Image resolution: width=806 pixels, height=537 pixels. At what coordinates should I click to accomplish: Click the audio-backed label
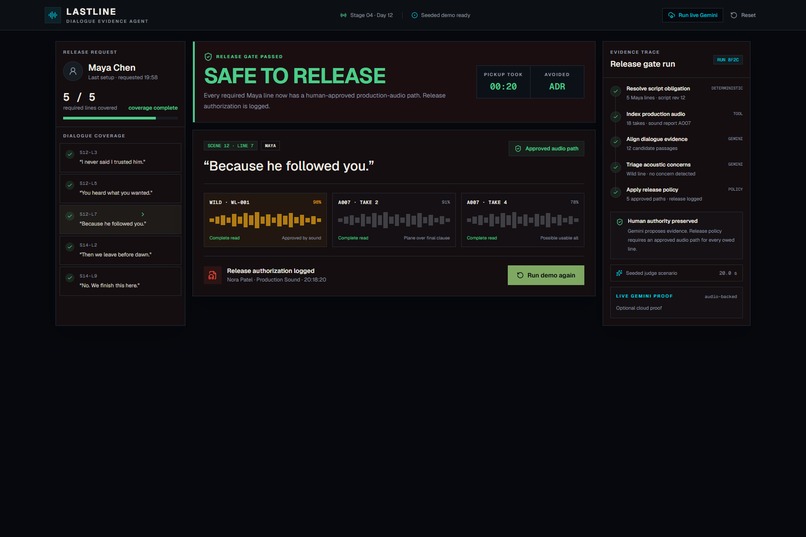click(721, 297)
